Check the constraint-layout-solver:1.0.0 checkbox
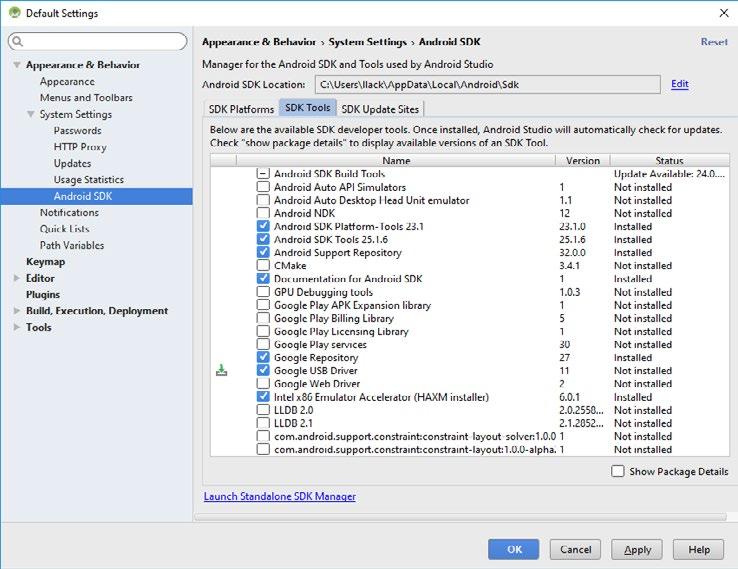The image size is (738, 569). click(x=263, y=436)
